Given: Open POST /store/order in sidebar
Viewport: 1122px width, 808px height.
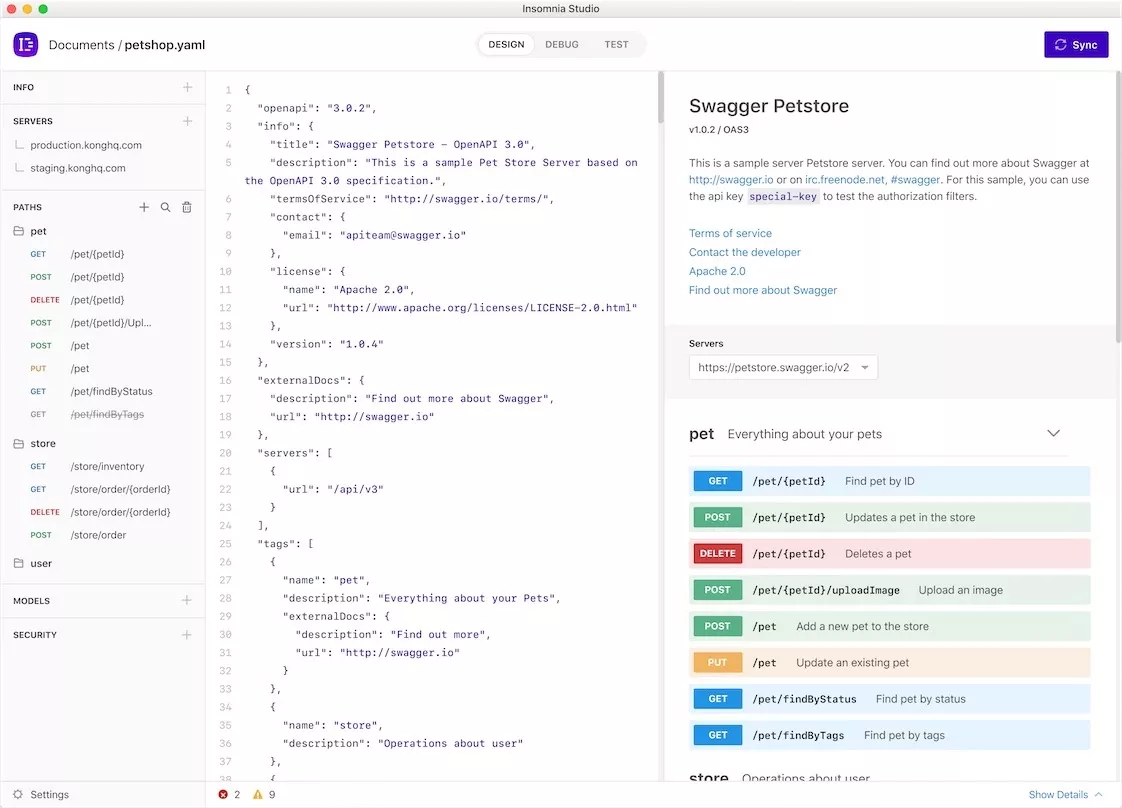Looking at the screenshot, I should [x=104, y=535].
